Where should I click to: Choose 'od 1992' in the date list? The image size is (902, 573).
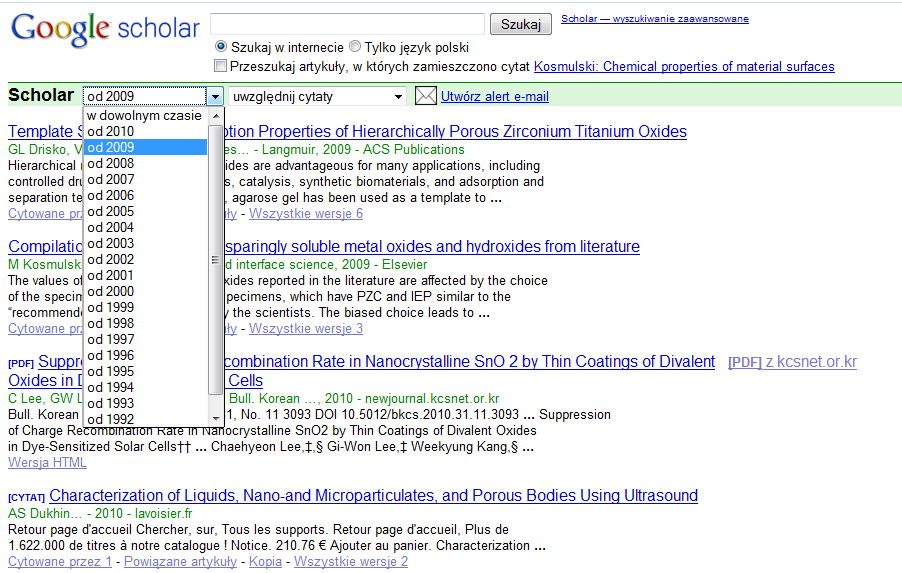[x=146, y=419]
